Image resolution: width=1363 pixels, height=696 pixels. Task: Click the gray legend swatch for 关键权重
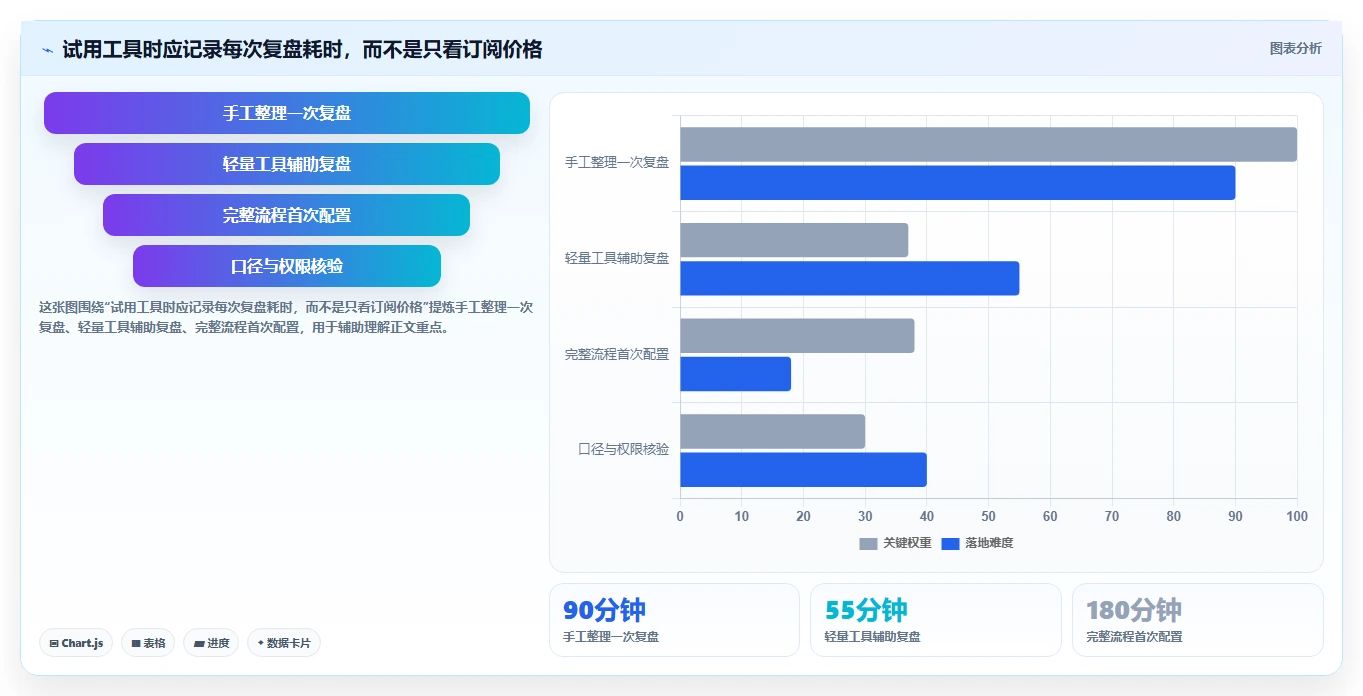tap(868, 543)
